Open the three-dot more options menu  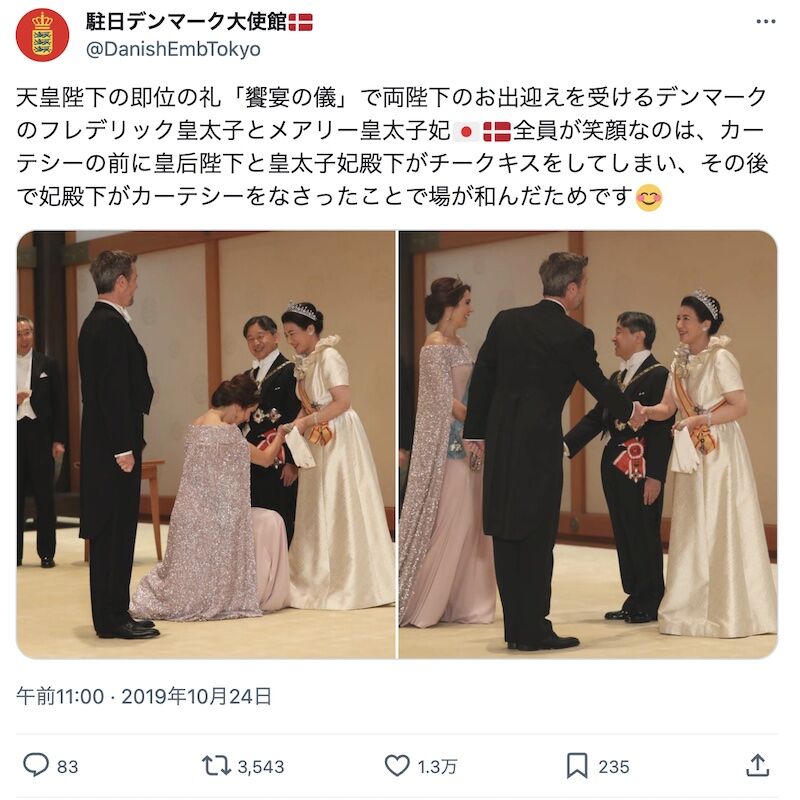point(765,22)
